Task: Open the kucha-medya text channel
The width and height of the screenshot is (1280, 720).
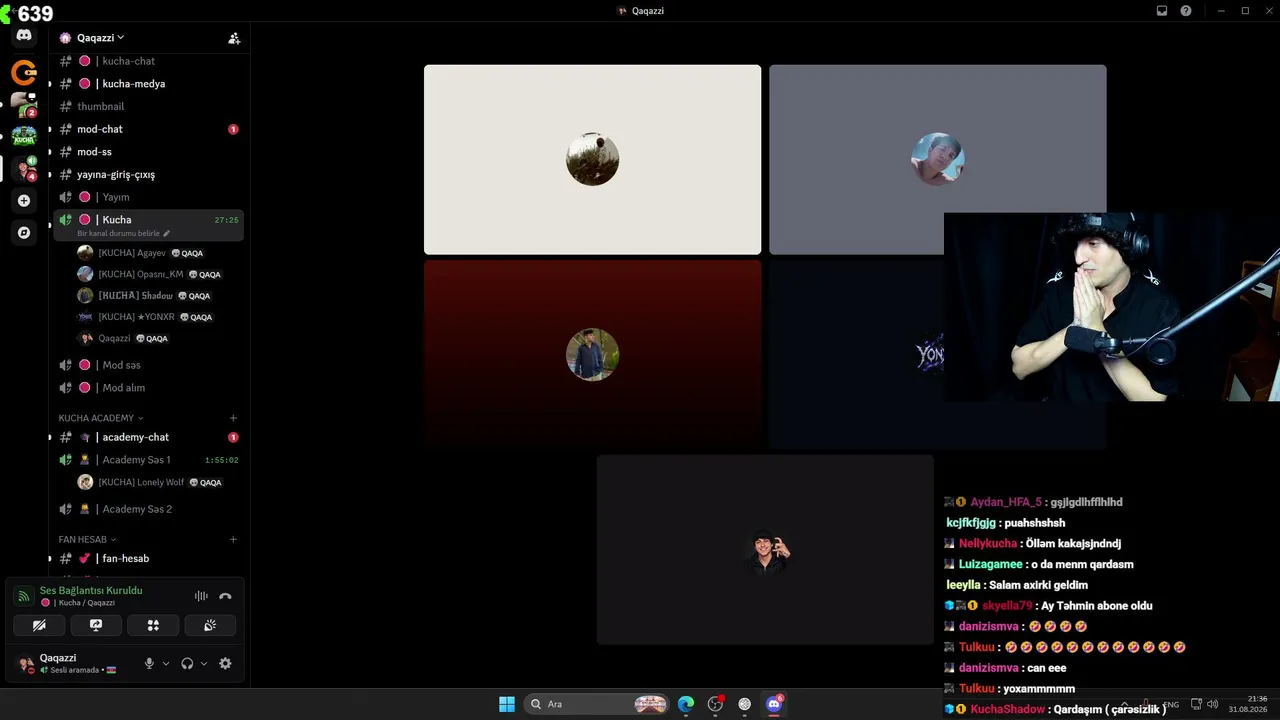Action: (x=148, y=84)
